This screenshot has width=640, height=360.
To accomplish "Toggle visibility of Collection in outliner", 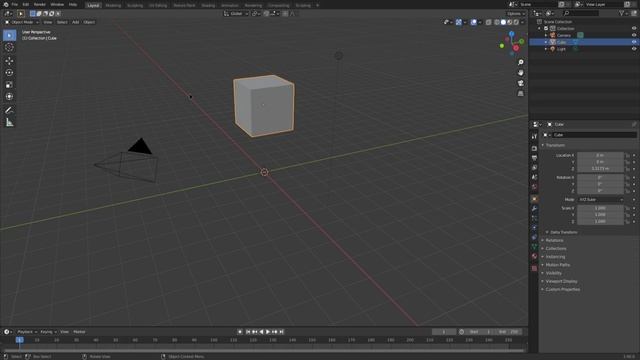I will tap(634, 29).
